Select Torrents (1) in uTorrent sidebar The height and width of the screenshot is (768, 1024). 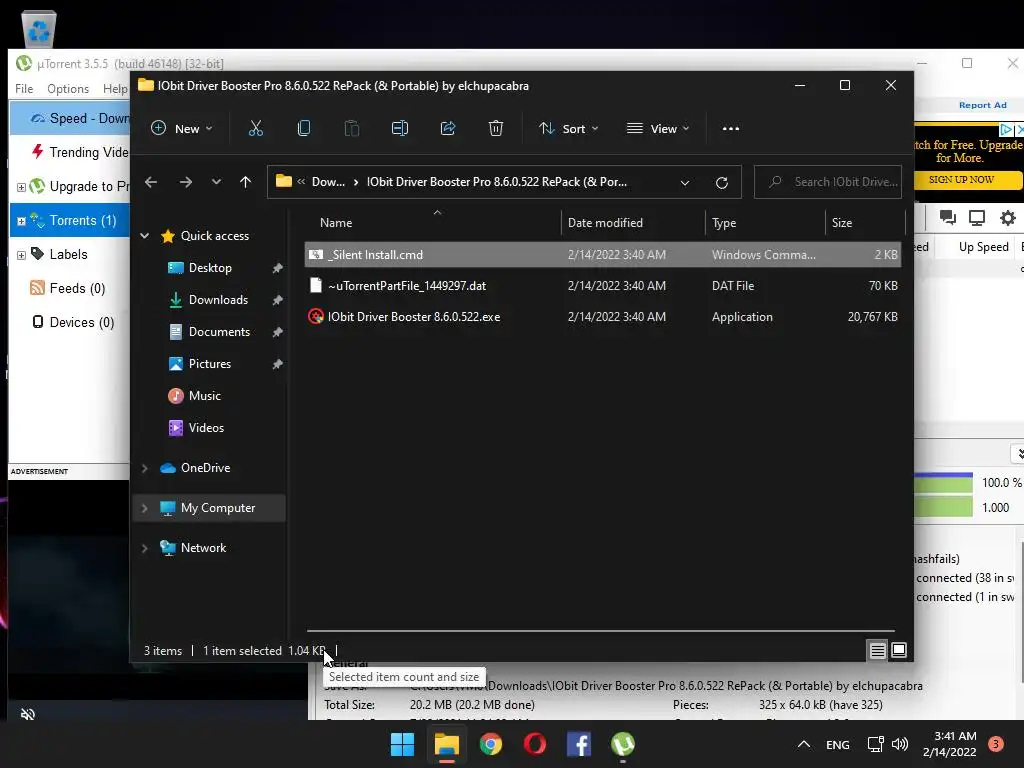coord(70,221)
